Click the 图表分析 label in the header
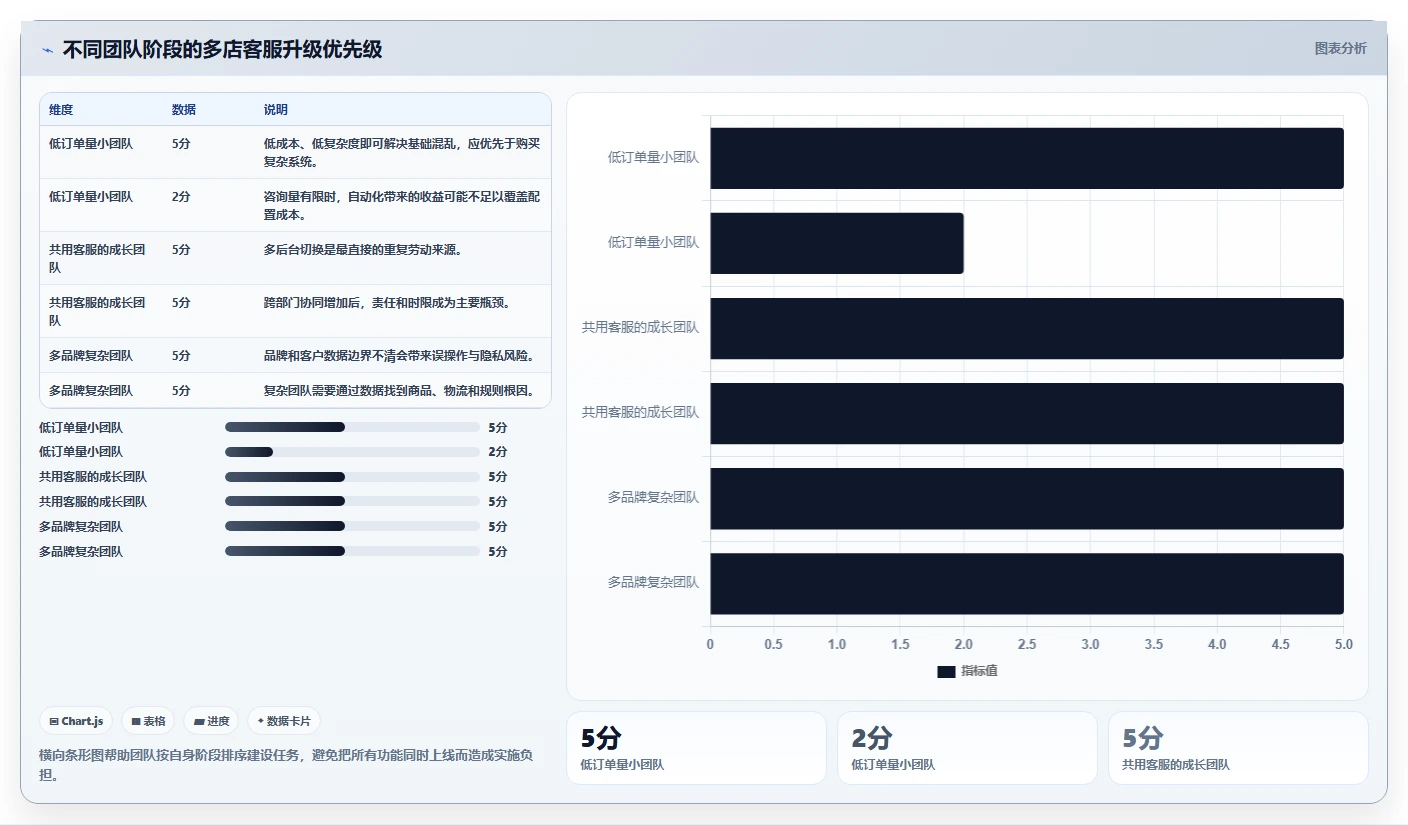Image resolution: width=1408 pixels, height=825 pixels. (1340, 48)
